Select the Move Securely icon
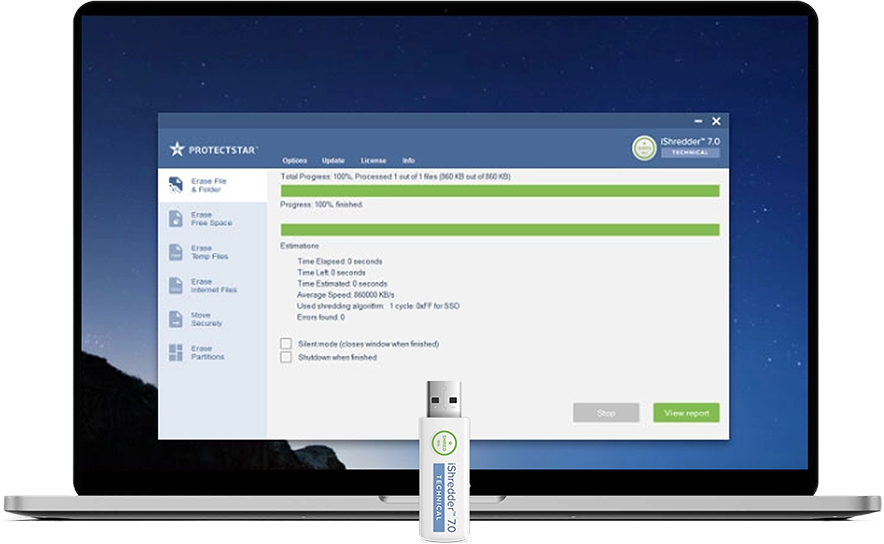This screenshot has height=544, width=884. tap(175, 319)
